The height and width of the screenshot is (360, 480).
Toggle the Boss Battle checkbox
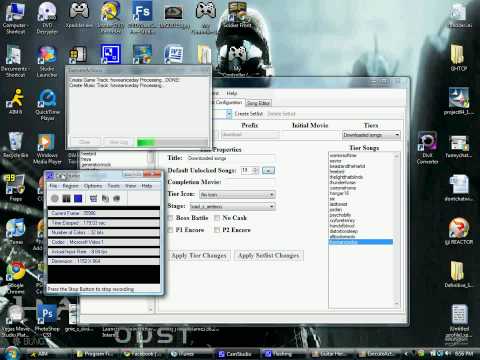(171, 218)
